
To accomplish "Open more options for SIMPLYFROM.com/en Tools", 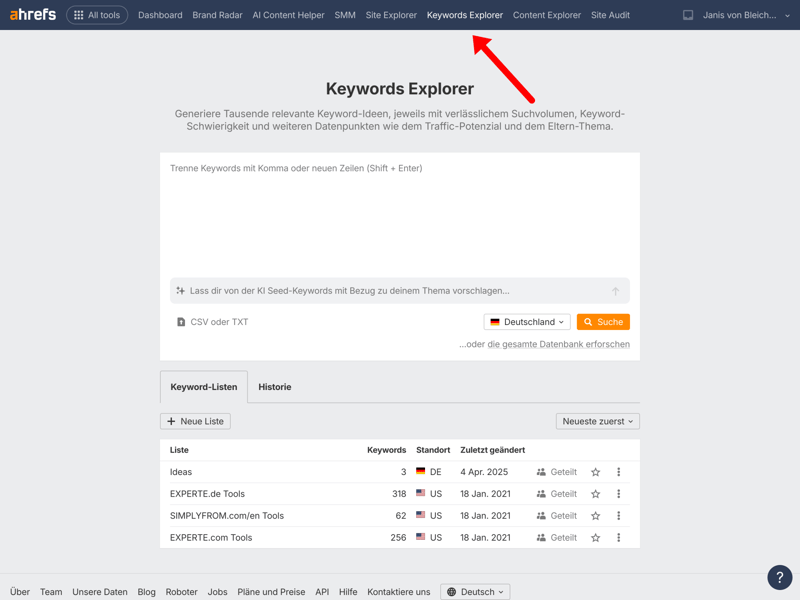I will [618, 516].
